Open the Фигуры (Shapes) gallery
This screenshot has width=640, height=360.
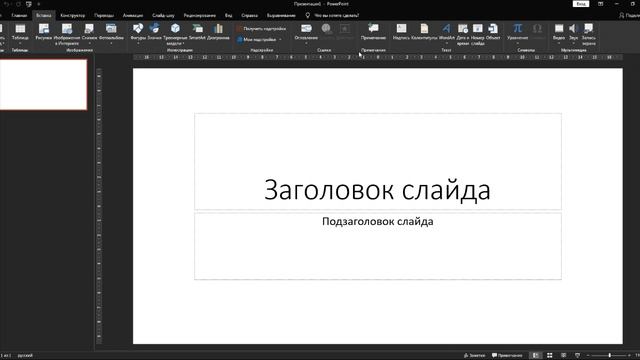138,33
